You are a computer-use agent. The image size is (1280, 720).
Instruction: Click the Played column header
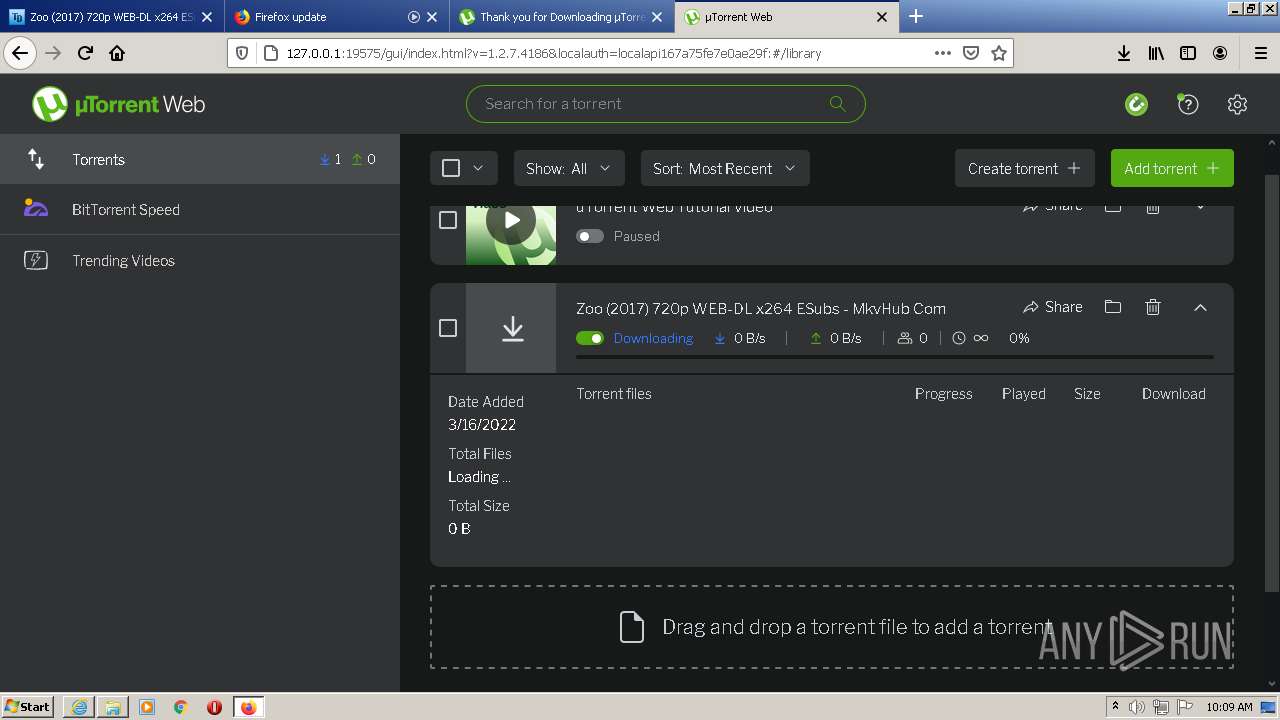[x=1024, y=394]
